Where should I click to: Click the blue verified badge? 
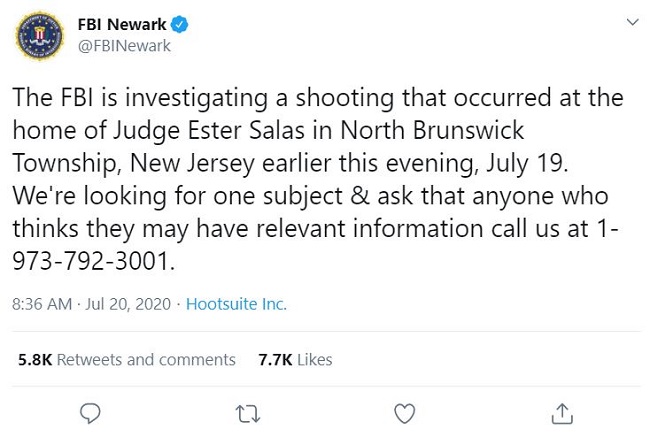[179, 24]
